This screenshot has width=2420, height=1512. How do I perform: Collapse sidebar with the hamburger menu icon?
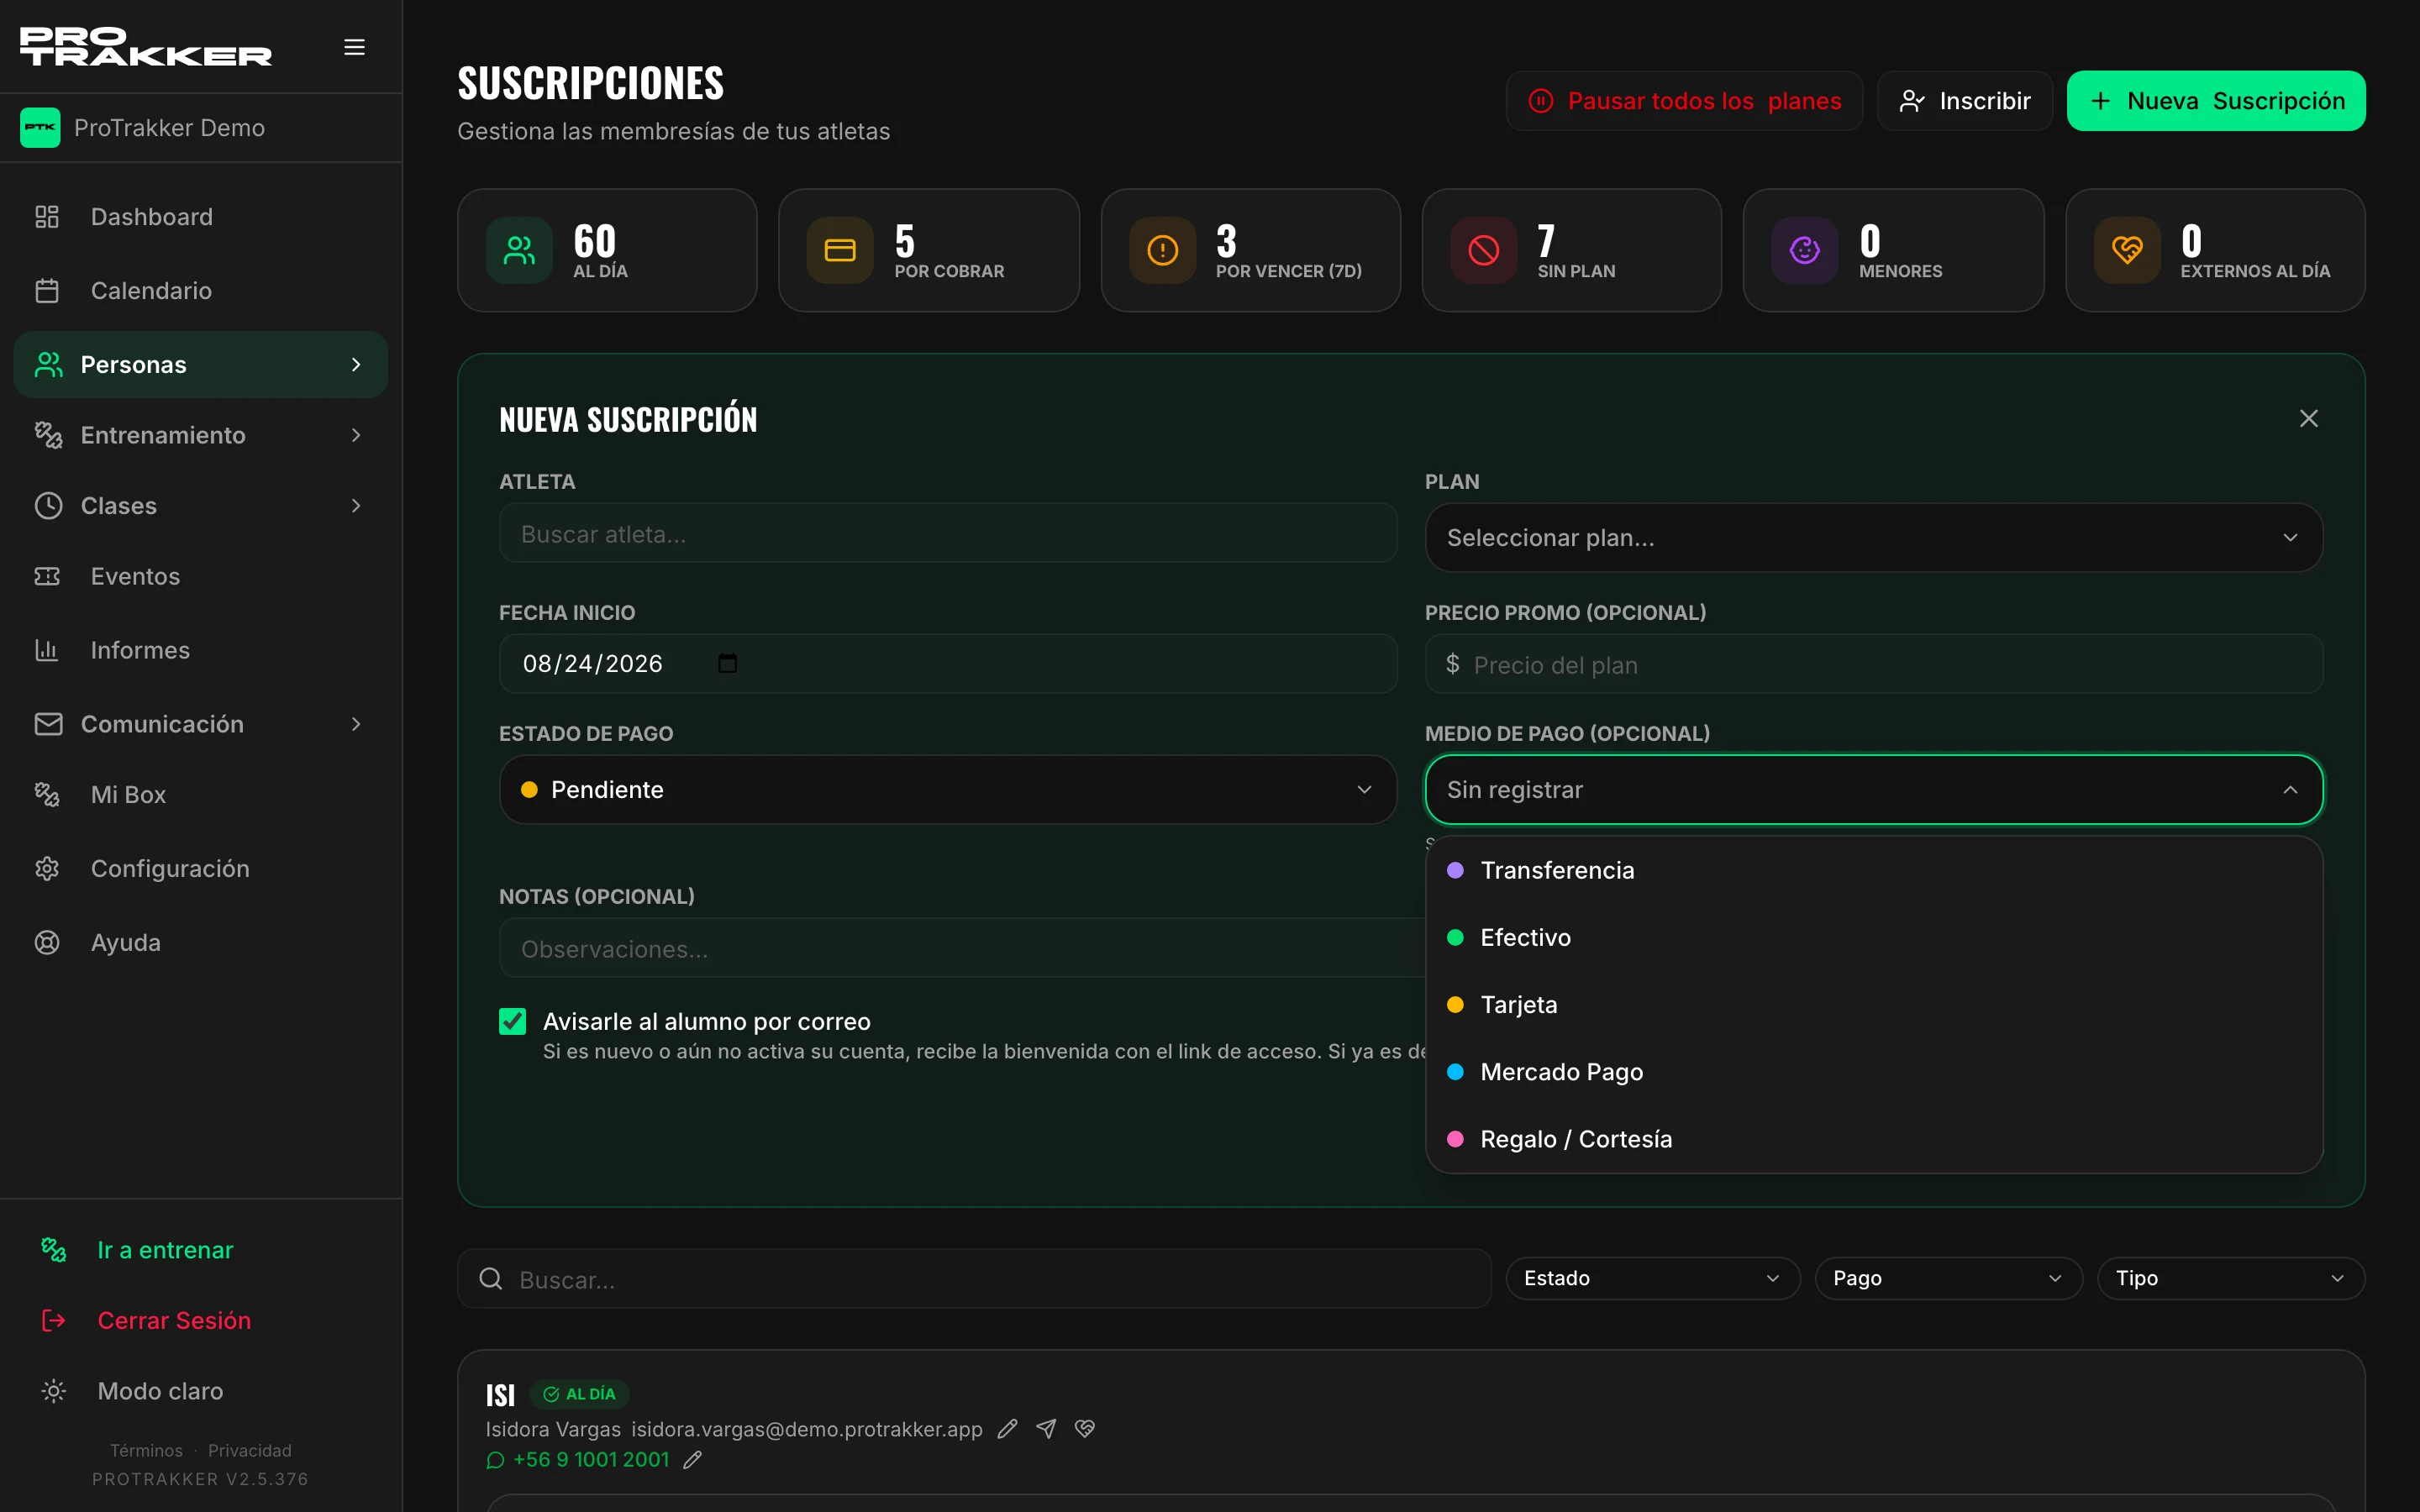(354, 47)
